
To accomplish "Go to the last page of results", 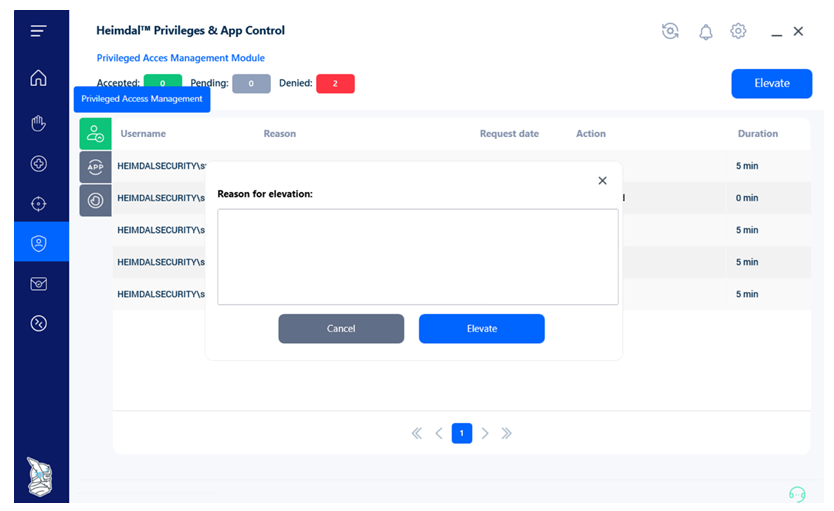I will click(x=506, y=433).
